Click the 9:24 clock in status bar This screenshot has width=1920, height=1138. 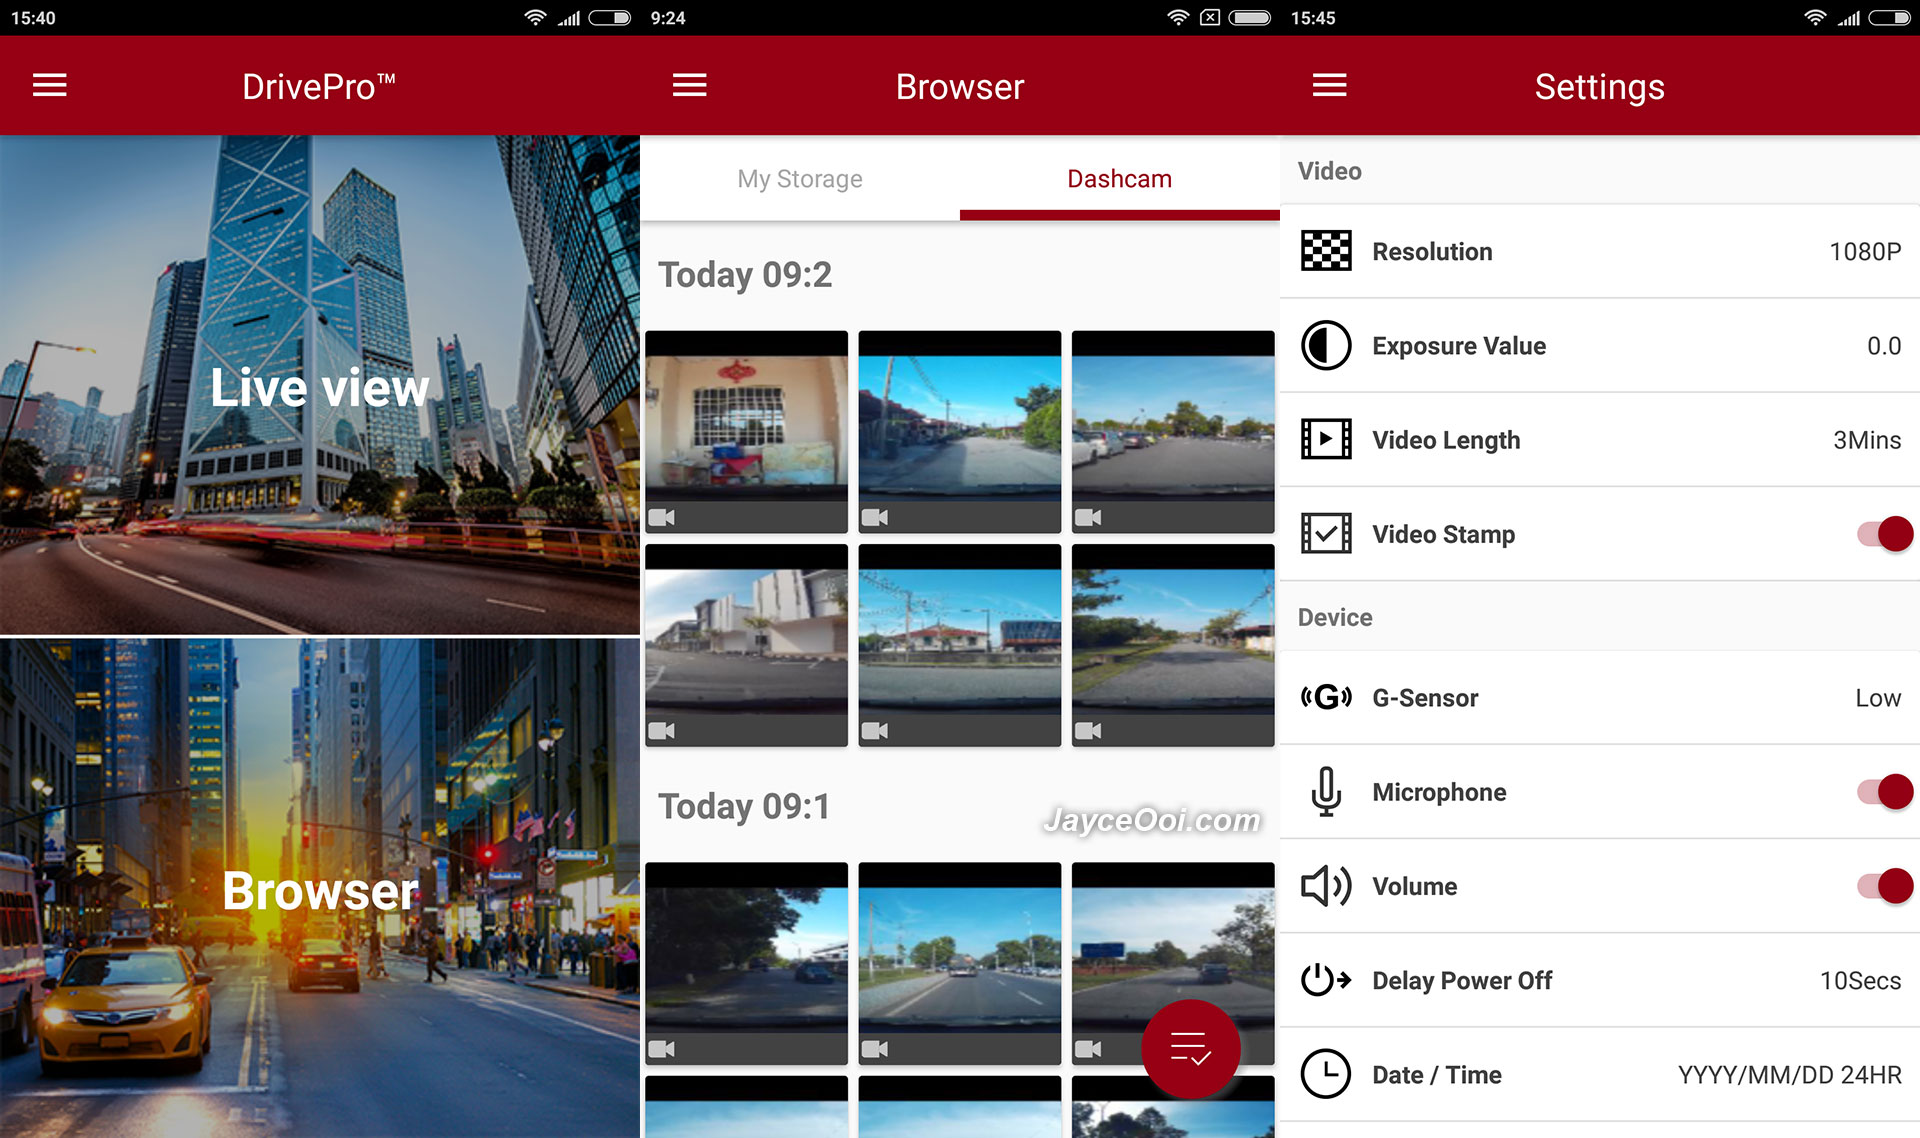point(668,18)
